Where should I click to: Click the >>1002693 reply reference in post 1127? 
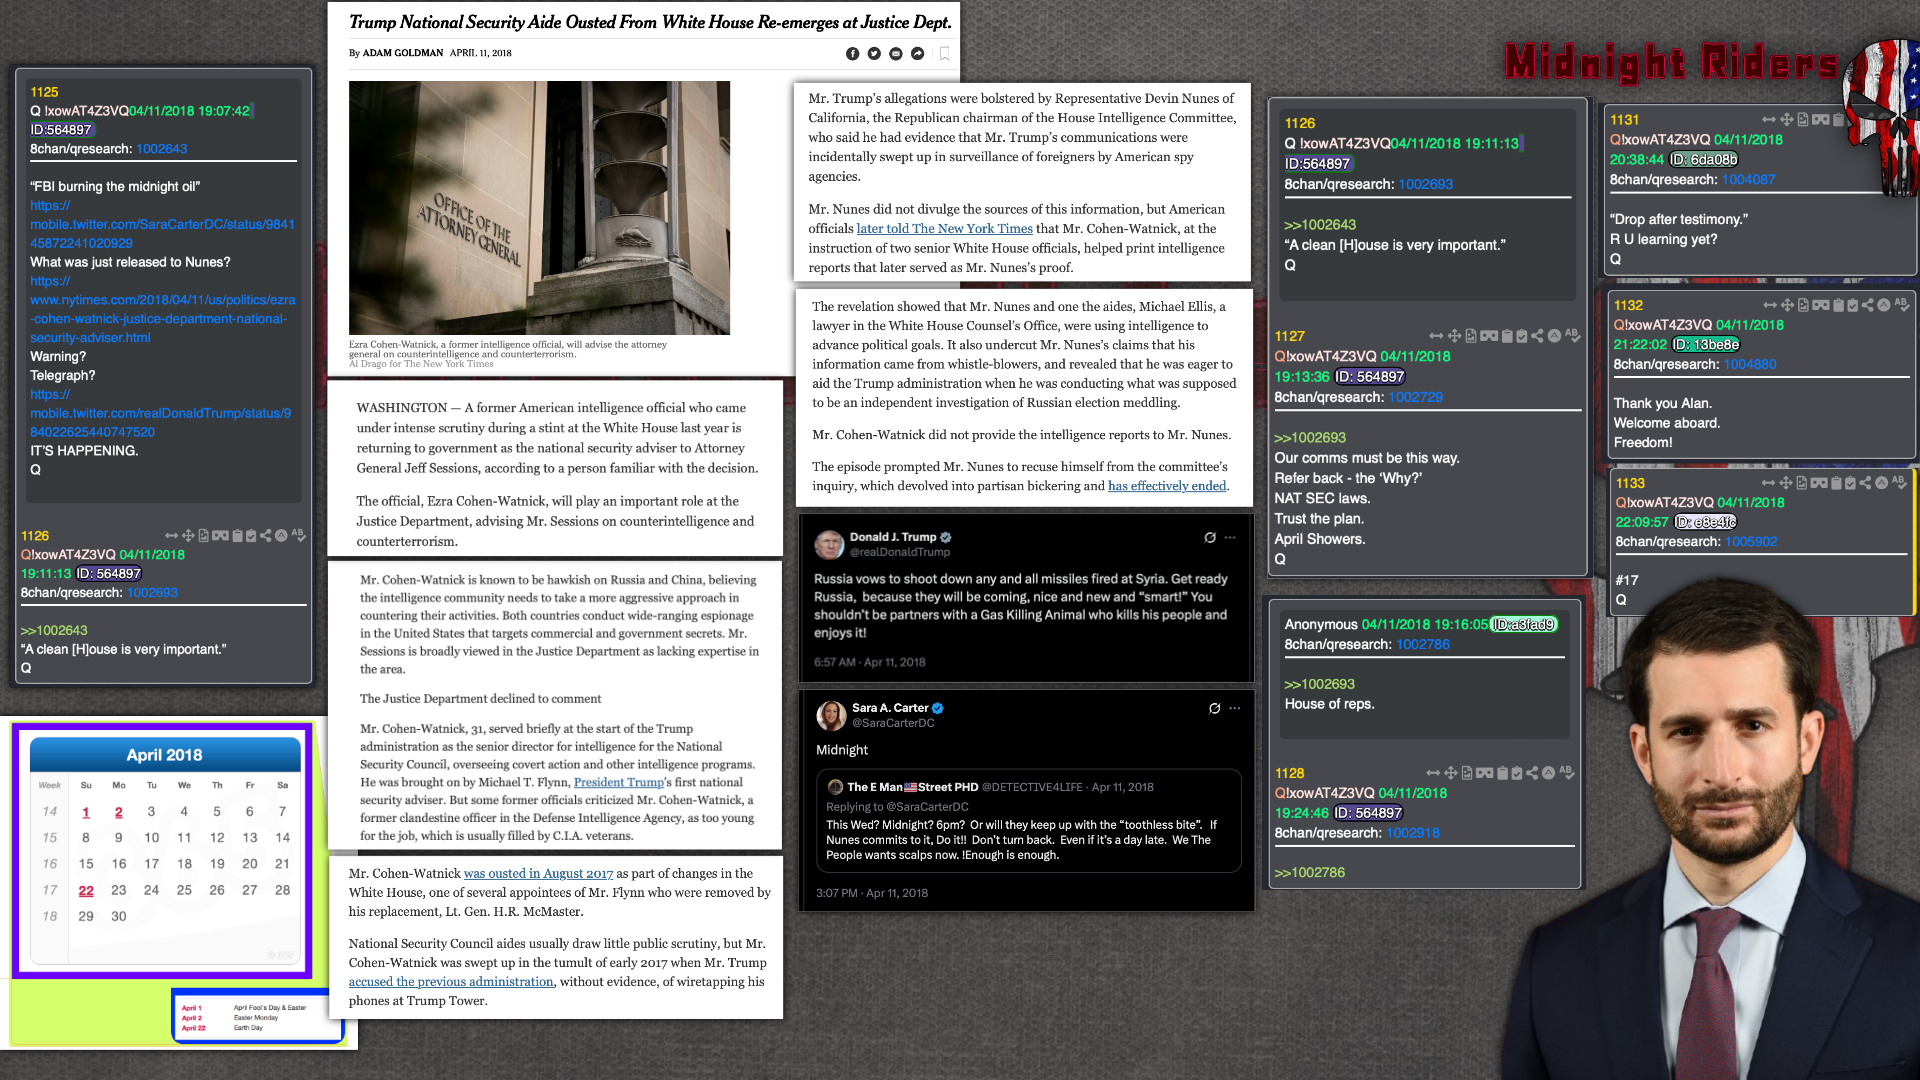click(1310, 438)
